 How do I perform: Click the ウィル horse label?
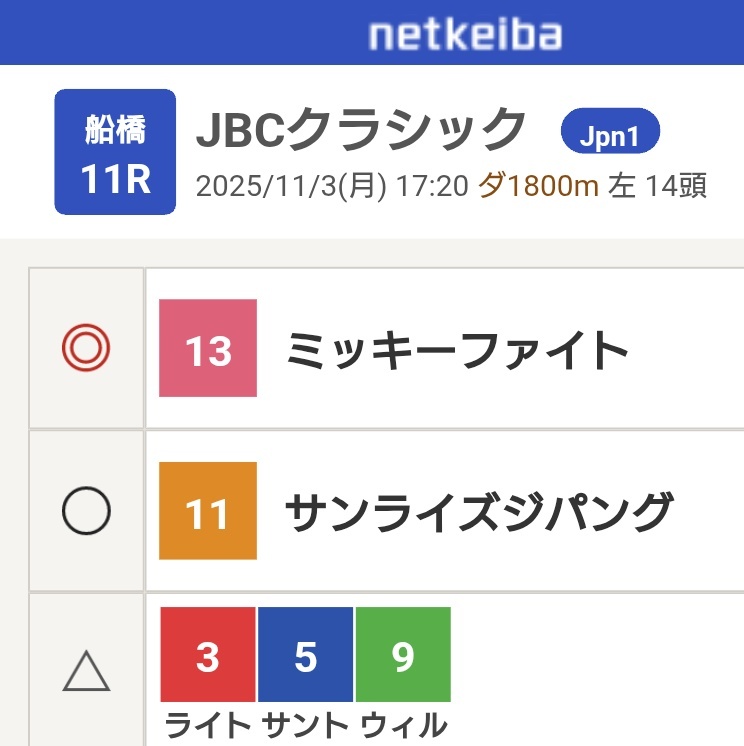pos(404,725)
